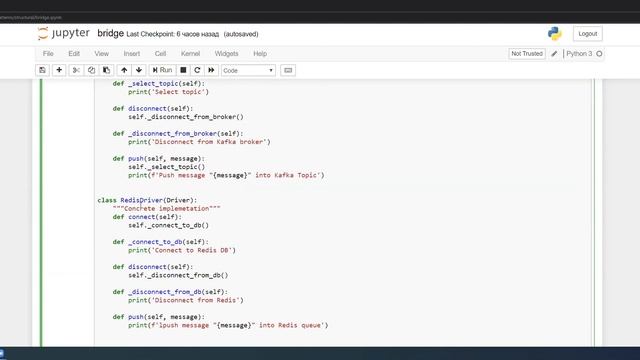Open the Help menu
Screen dimensions: 640x360
(260, 53)
